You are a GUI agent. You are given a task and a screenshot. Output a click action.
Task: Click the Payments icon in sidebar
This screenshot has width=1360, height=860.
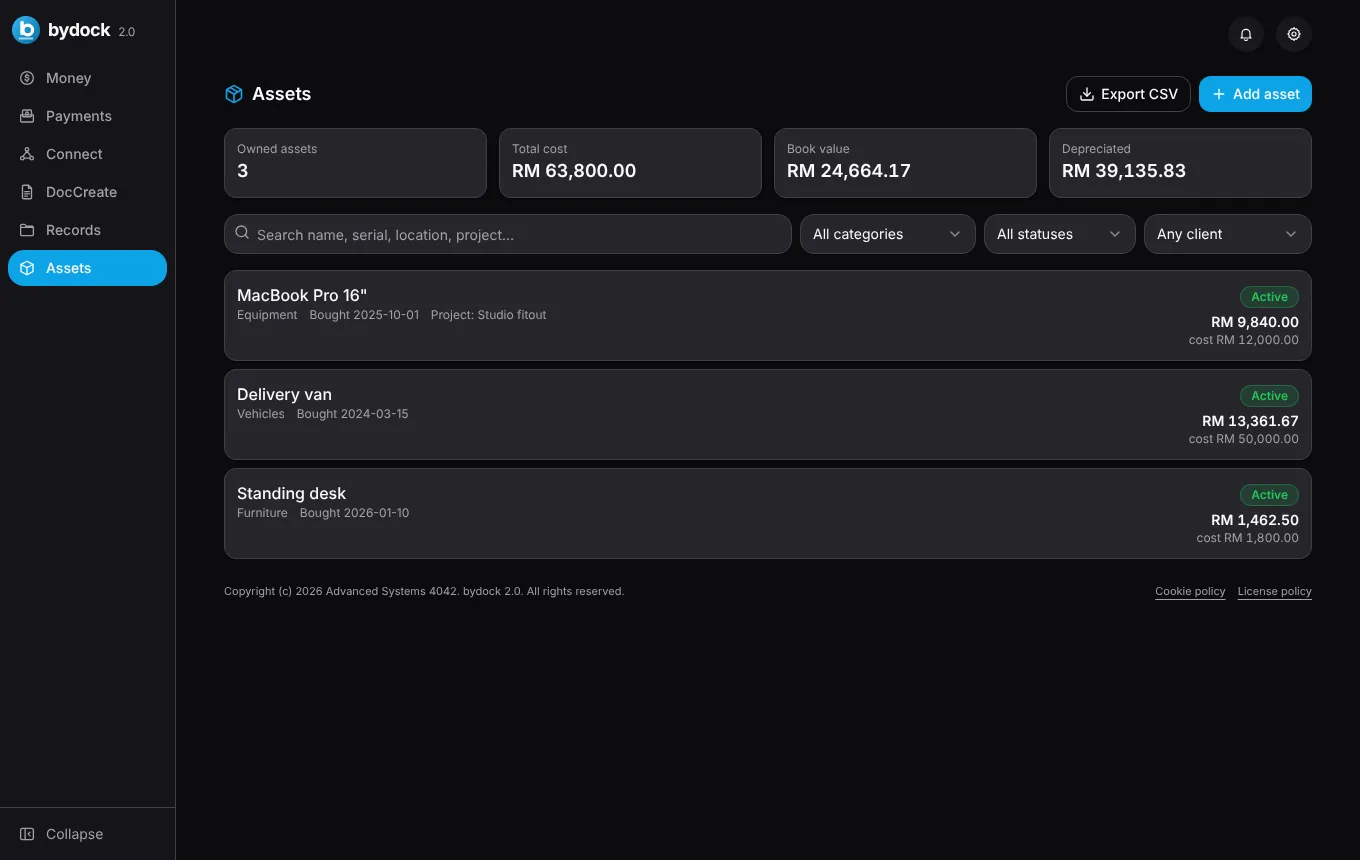pyautogui.click(x=27, y=116)
